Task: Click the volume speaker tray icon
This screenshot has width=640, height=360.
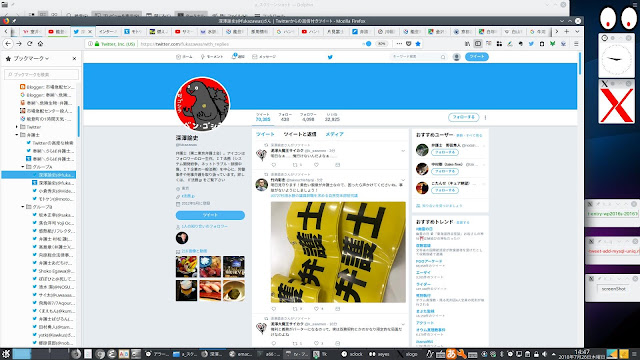Action: coord(544,354)
